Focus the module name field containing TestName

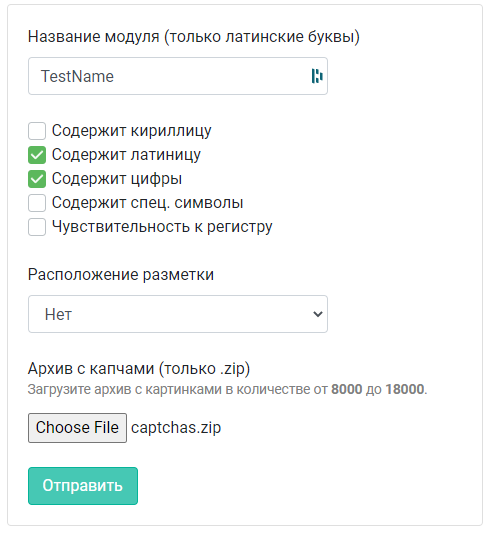click(177, 76)
